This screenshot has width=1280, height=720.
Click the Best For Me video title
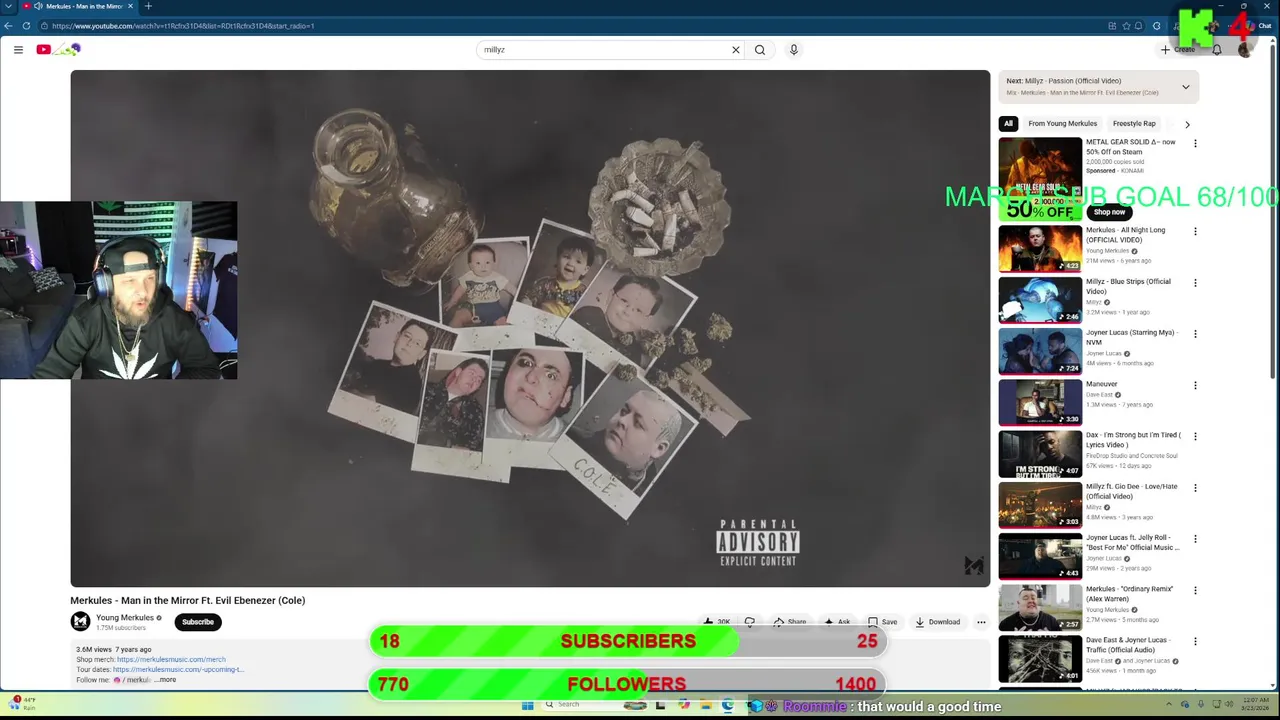coord(1133,542)
